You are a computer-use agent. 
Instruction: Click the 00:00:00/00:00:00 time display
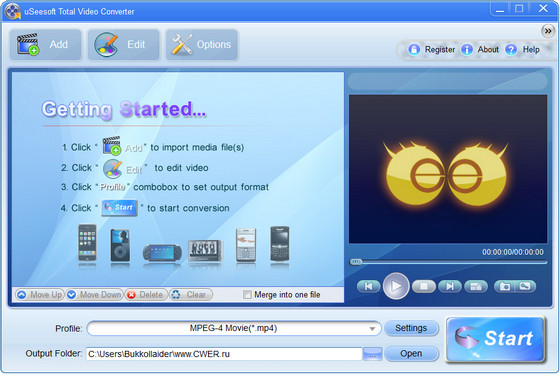[x=513, y=252]
